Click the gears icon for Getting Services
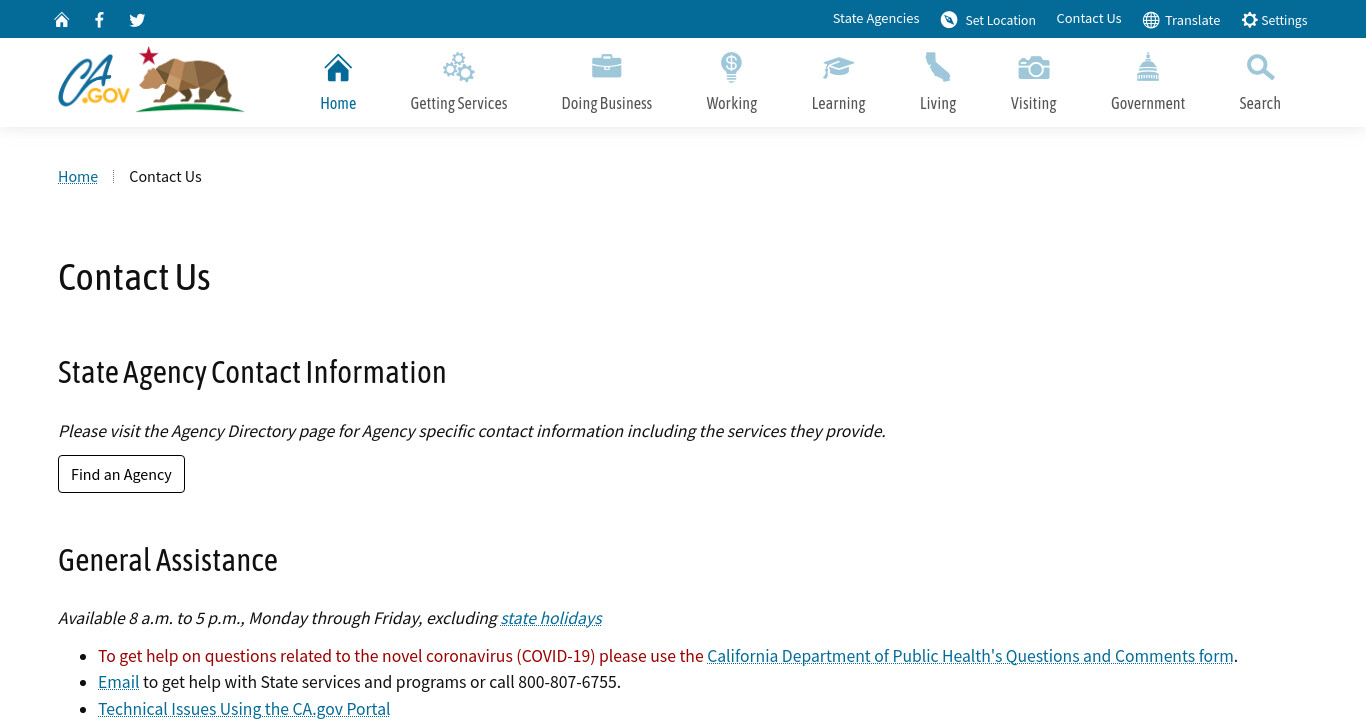Image resolution: width=1366 pixels, height=728 pixels. pyautogui.click(x=459, y=67)
